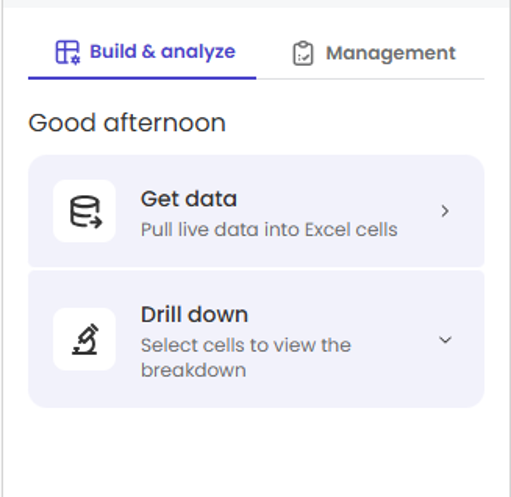Click the "Drill down" card title

194,314
